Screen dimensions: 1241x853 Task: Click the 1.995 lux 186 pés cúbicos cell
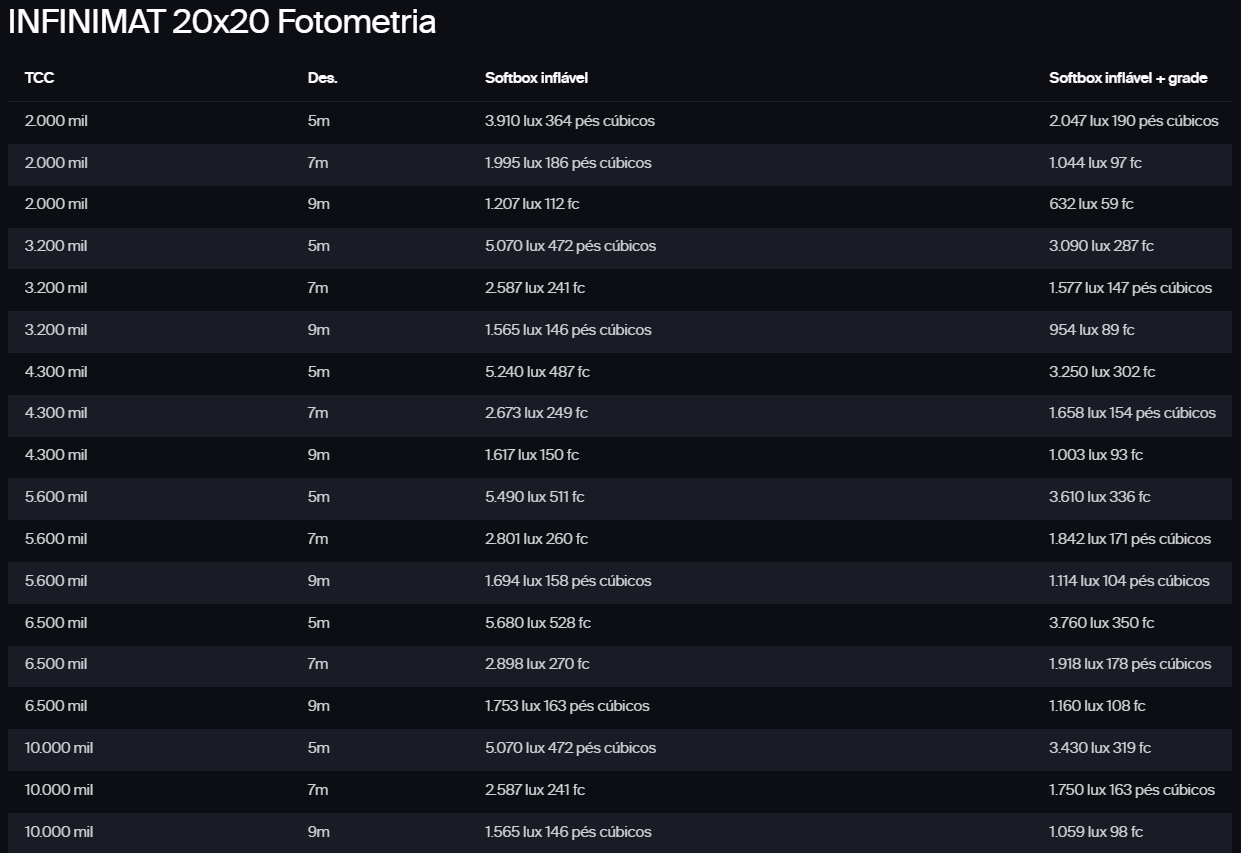pos(568,163)
